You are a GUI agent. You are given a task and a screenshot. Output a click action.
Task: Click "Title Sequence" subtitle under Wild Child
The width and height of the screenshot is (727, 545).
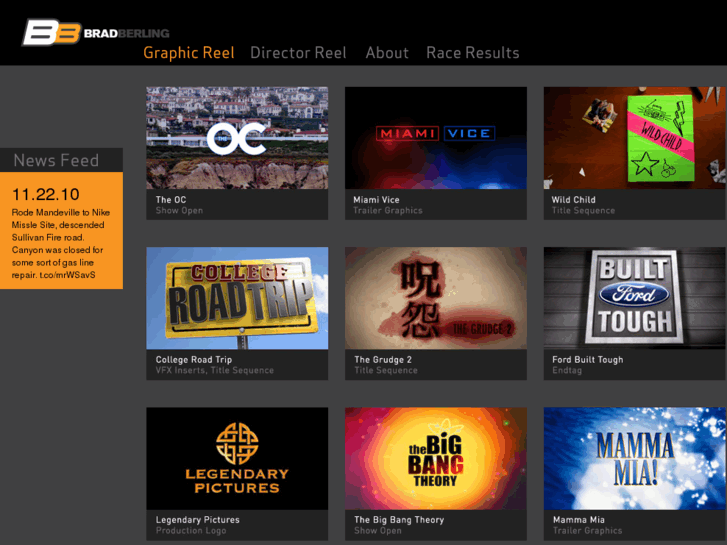[x=583, y=211]
